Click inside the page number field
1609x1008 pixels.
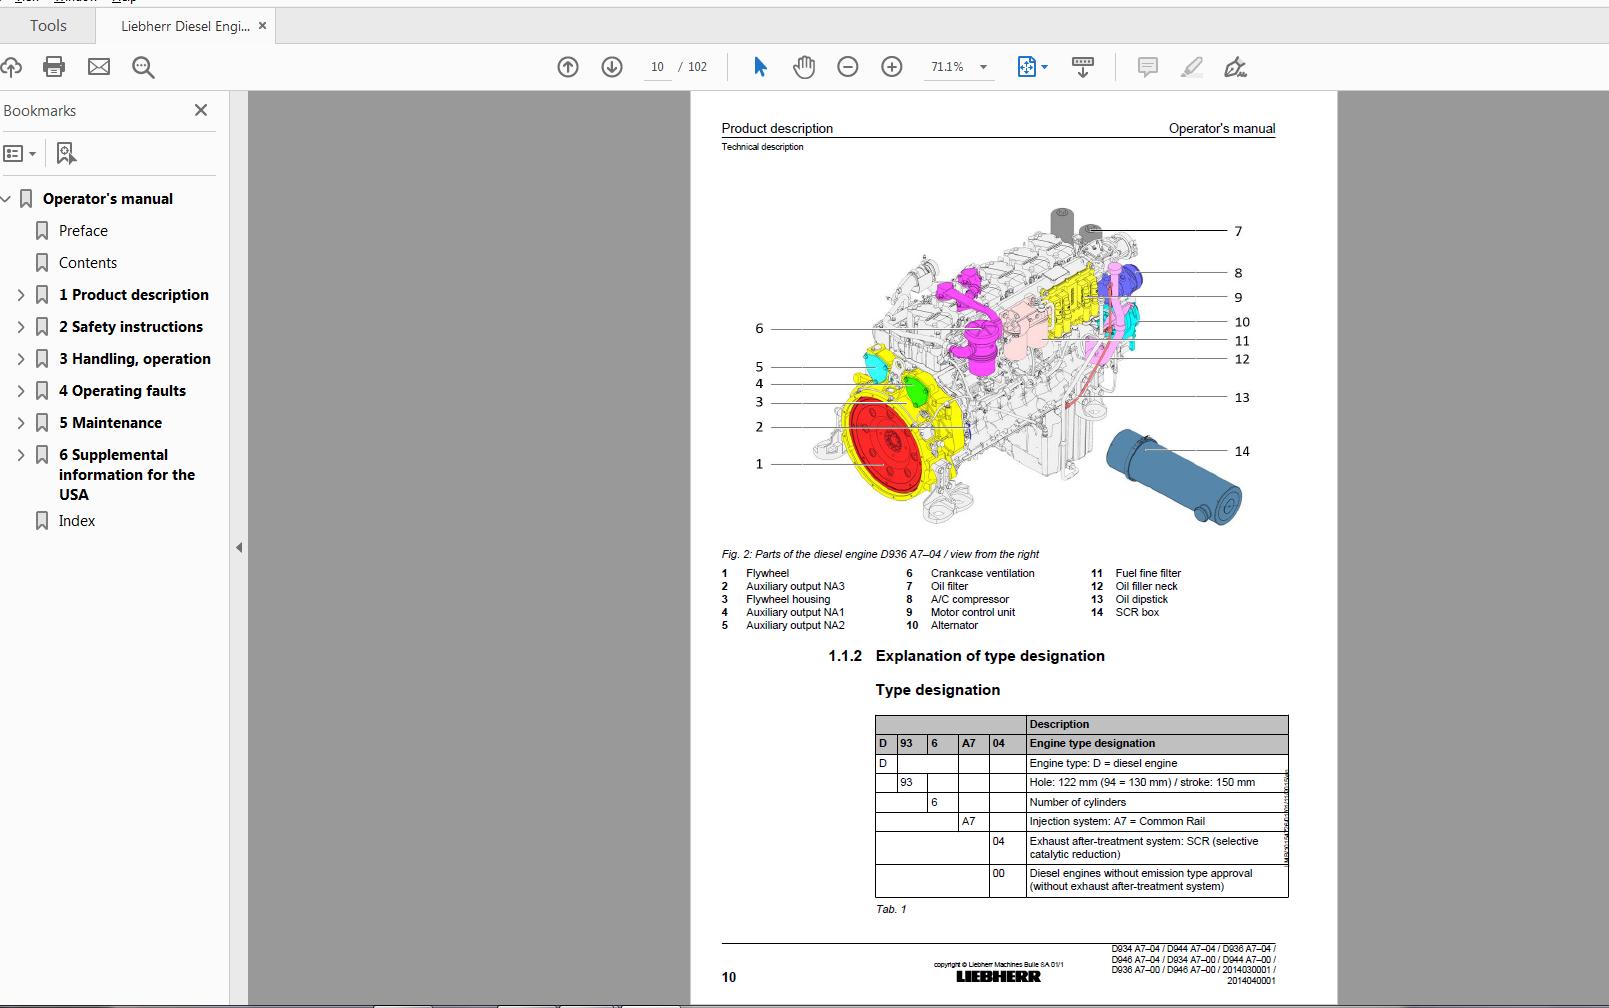(657, 66)
